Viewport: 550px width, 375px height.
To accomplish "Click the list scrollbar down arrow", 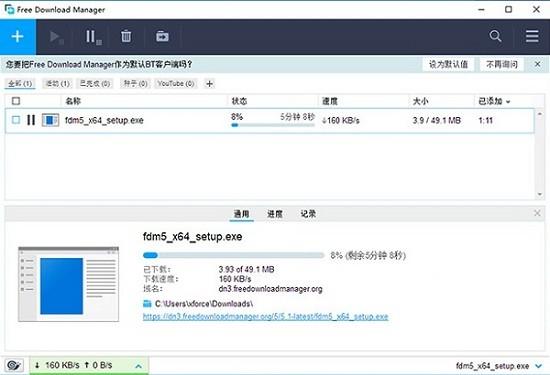I will [x=539, y=194].
